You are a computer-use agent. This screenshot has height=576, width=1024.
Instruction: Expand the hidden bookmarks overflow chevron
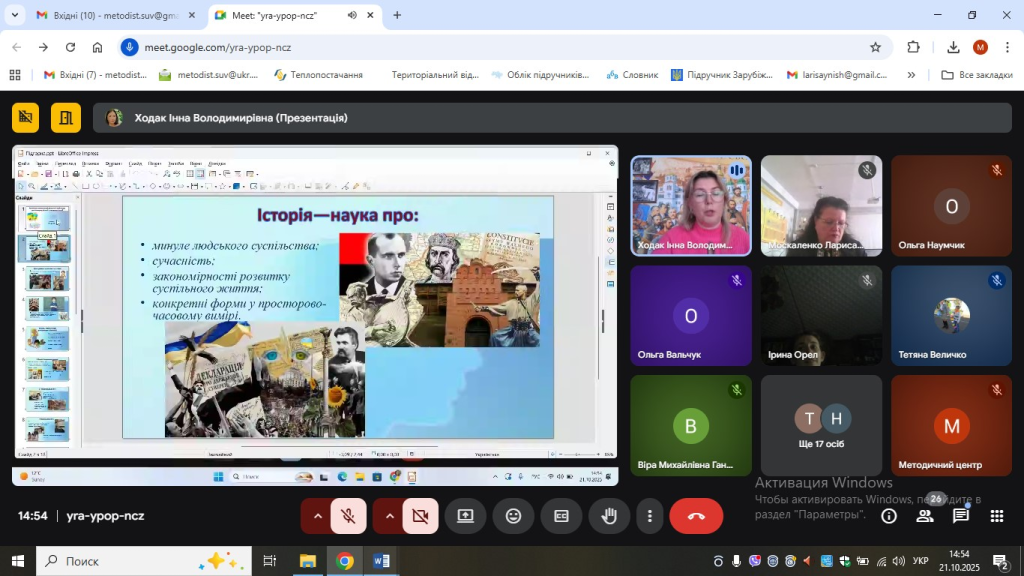click(911, 75)
